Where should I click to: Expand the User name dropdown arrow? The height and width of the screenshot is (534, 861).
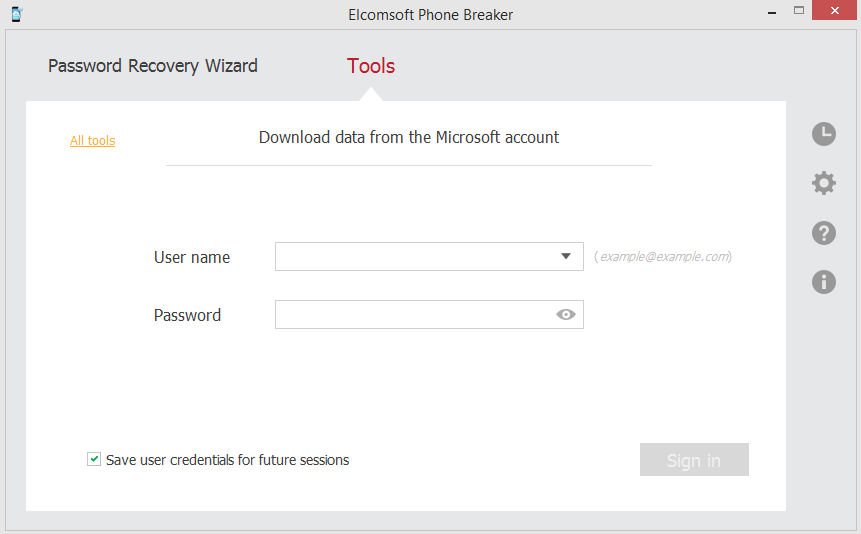[566, 256]
